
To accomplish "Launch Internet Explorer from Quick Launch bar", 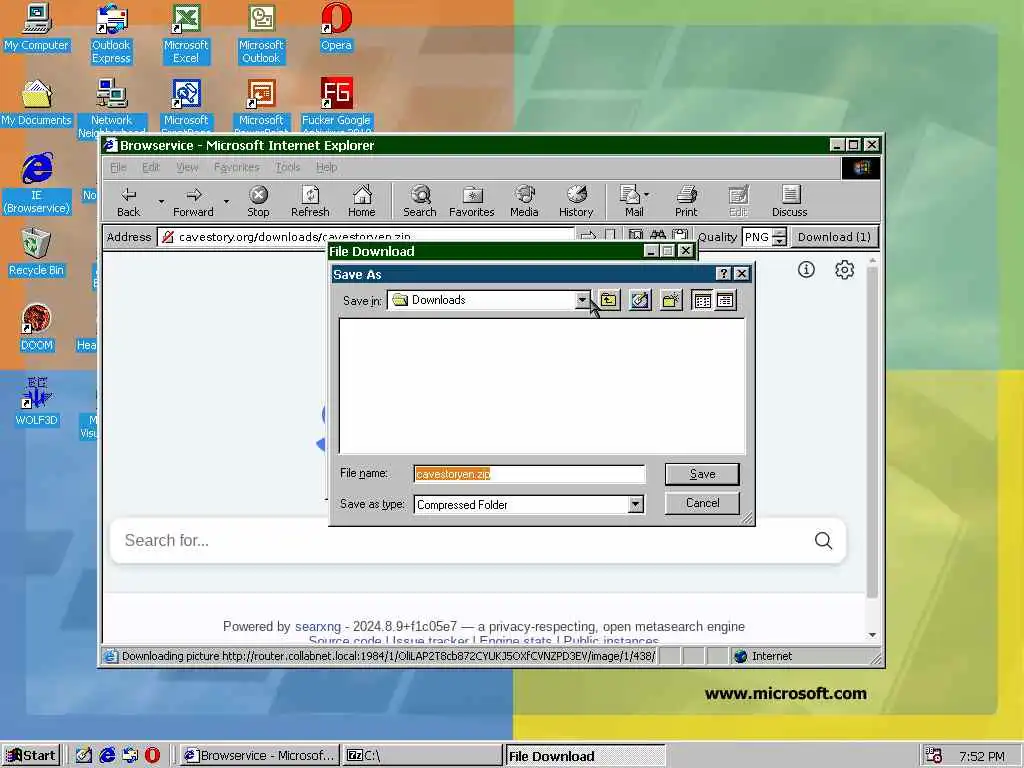I will point(107,756).
